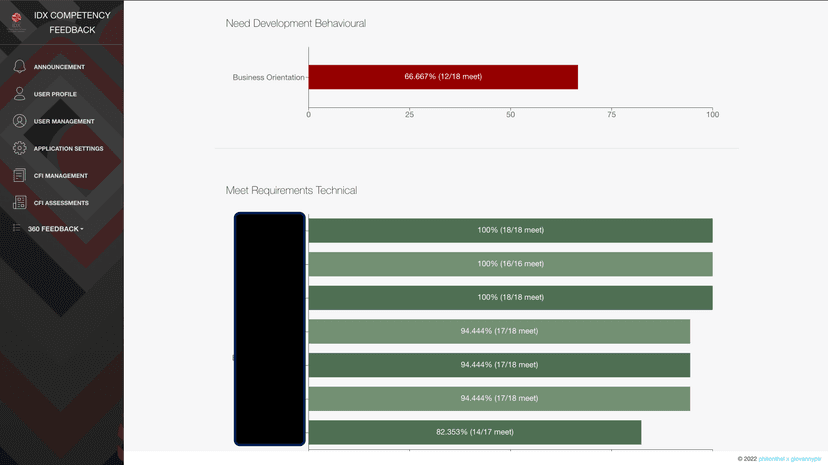Click the User Management avatar icon
Screen dimensions: 828x465
coord(20,121)
